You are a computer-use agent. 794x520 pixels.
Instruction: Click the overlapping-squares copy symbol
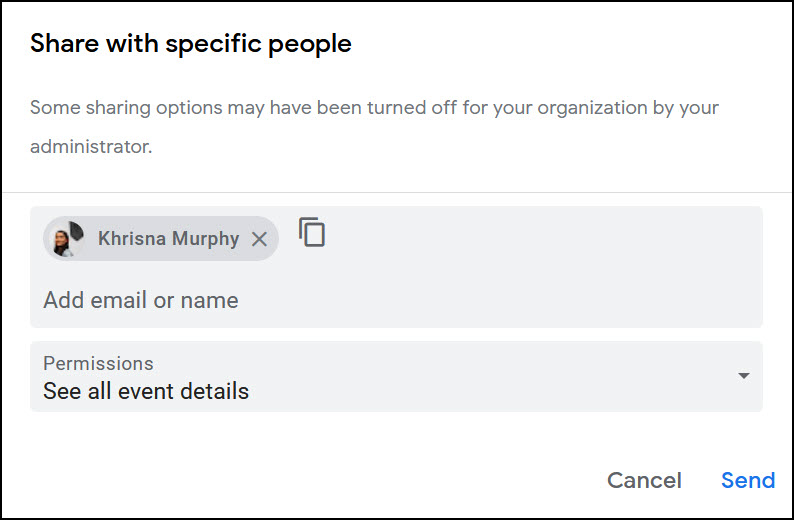pyautogui.click(x=312, y=232)
